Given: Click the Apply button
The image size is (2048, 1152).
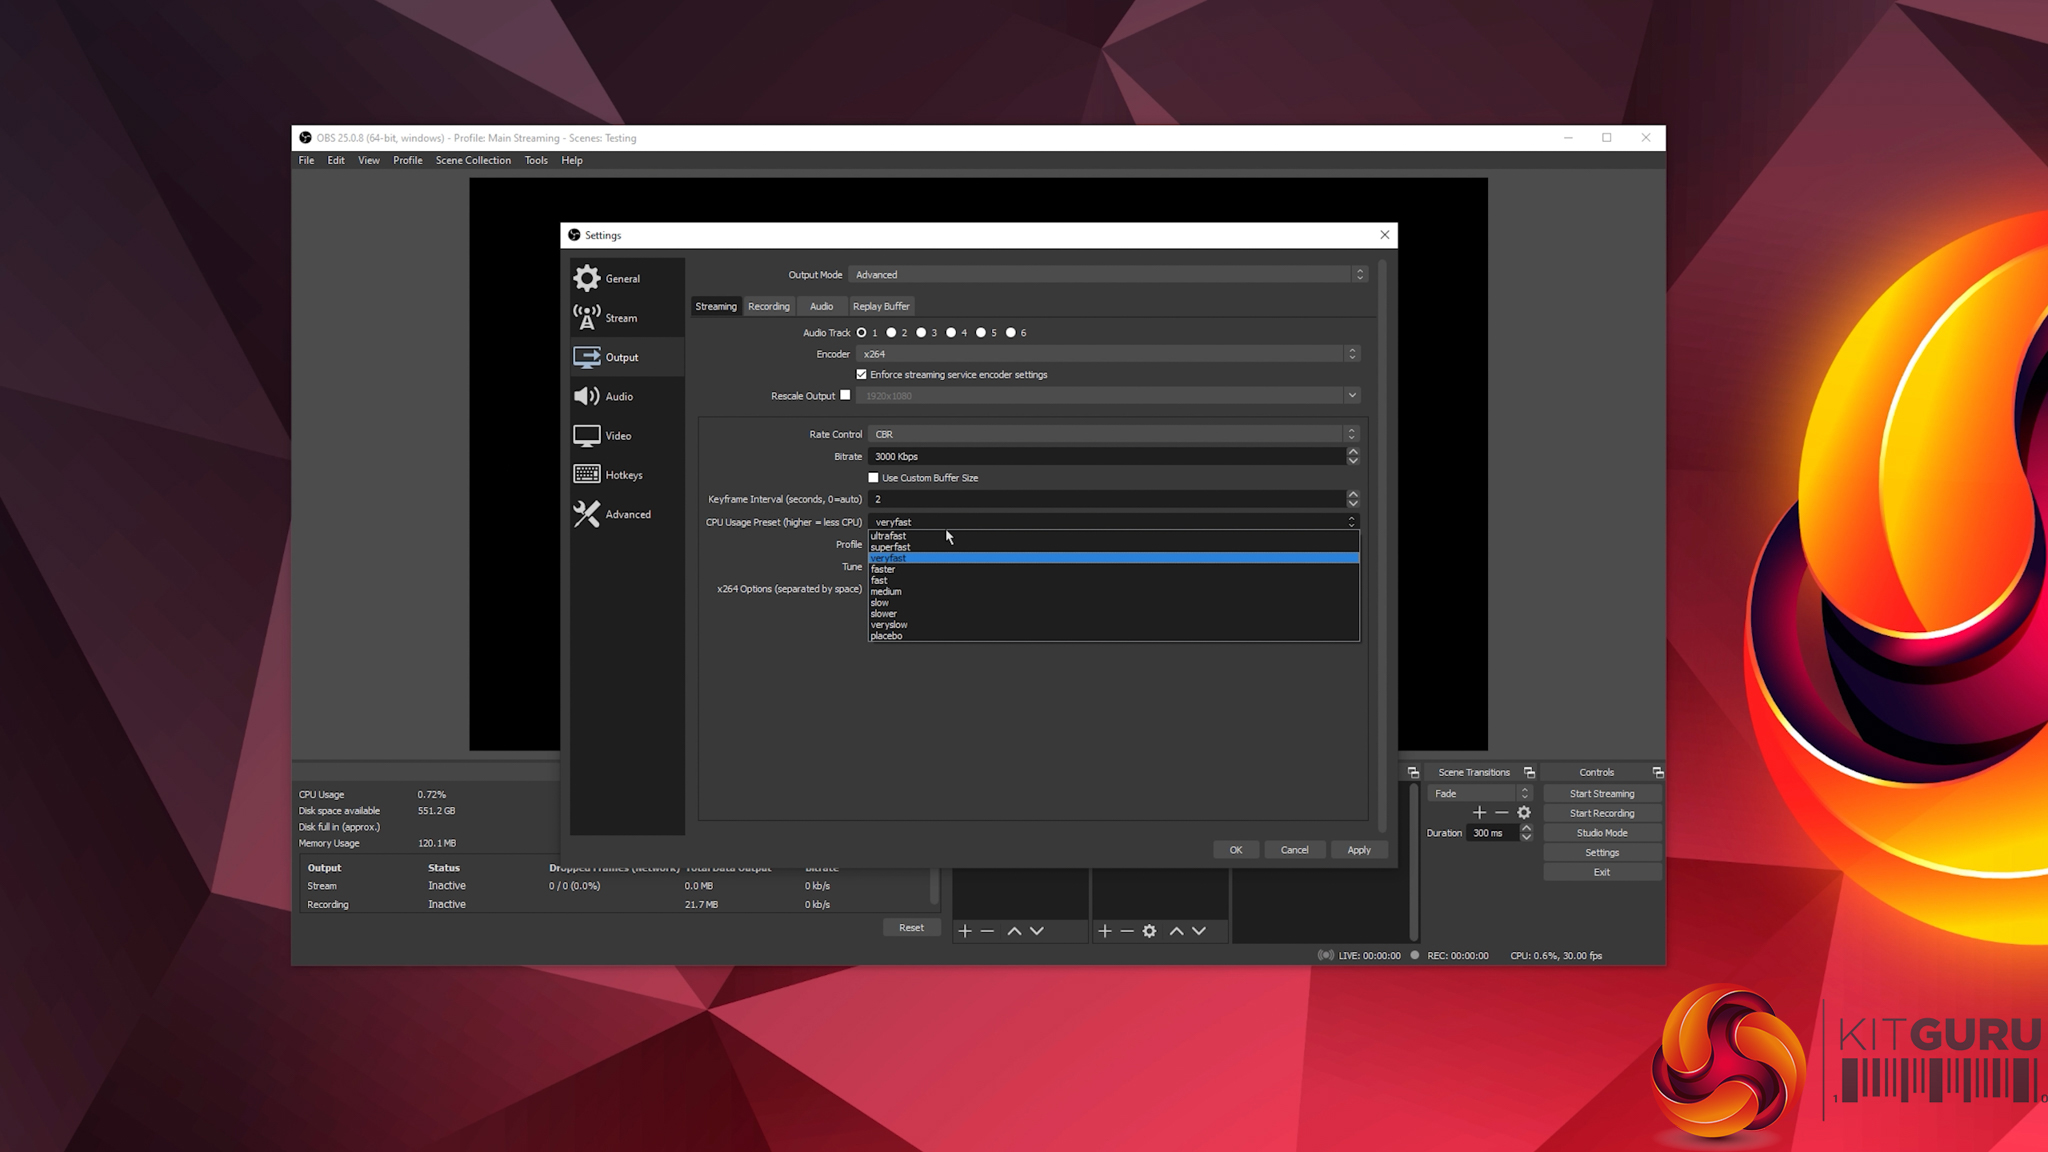Looking at the screenshot, I should [1358, 850].
